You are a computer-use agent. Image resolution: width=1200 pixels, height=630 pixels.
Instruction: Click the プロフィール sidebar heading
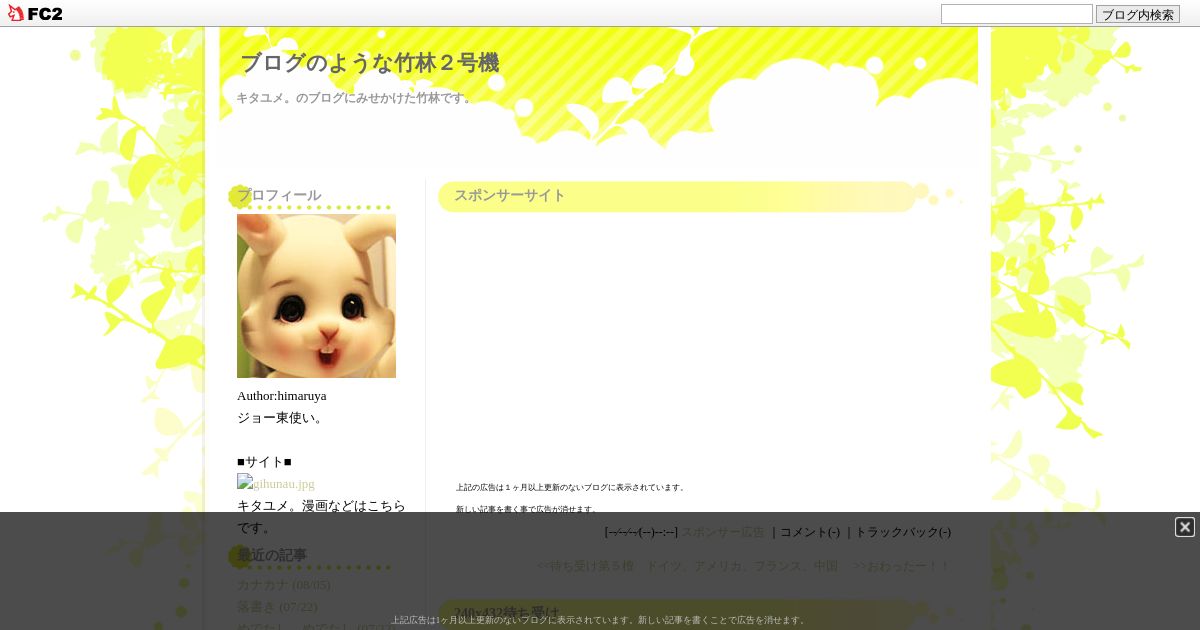coord(279,195)
